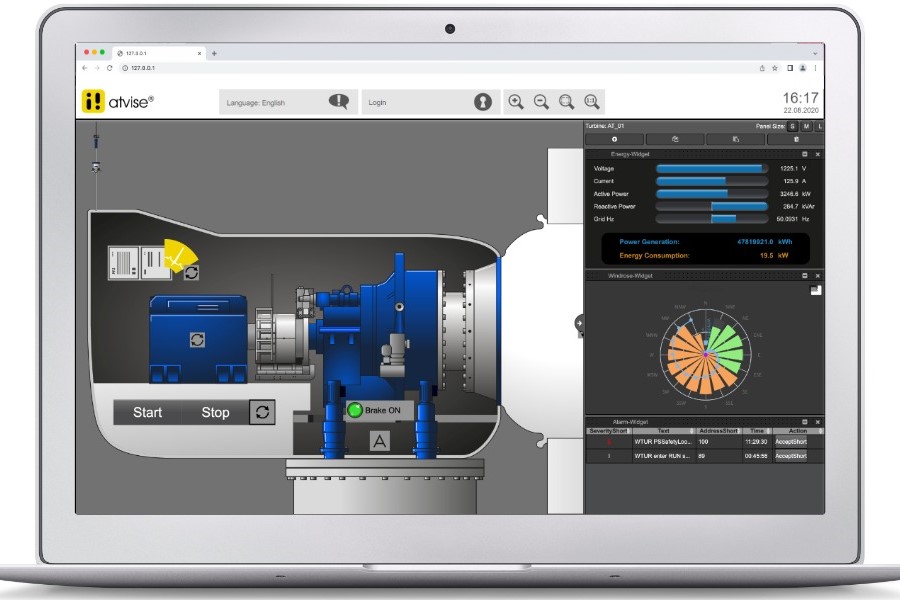The image size is (900, 600).
Task: Select panel size S
Action: coord(792,126)
